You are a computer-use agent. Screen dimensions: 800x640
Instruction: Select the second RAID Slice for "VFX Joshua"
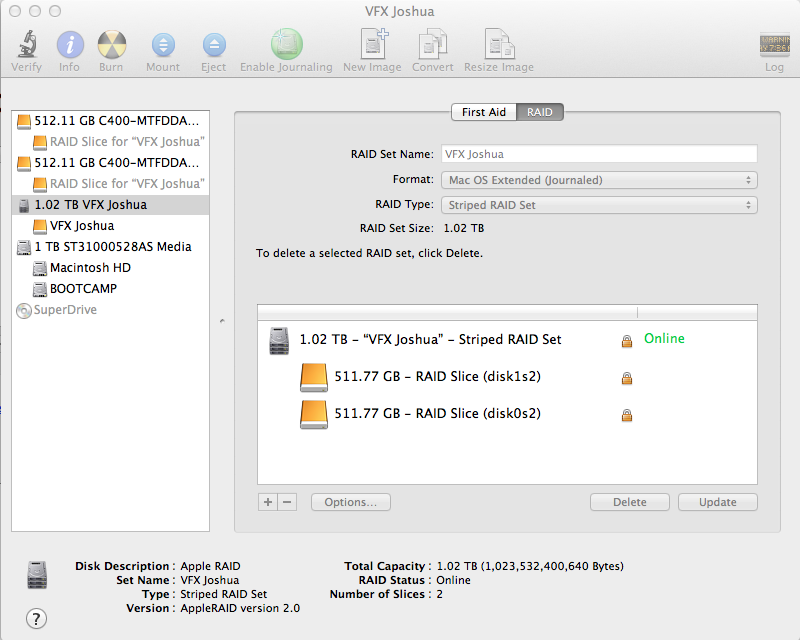110,184
